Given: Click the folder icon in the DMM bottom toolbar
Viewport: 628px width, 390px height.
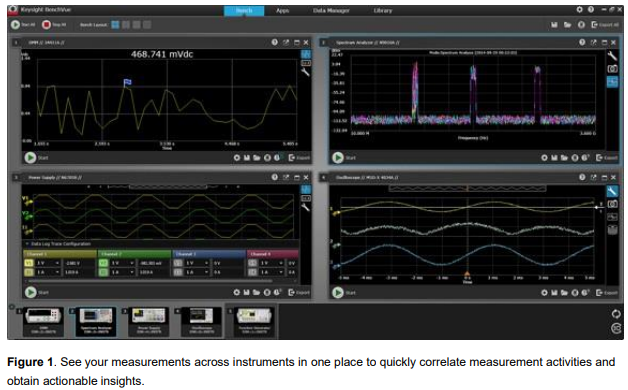Looking at the screenshot, I should pos(256,158).
